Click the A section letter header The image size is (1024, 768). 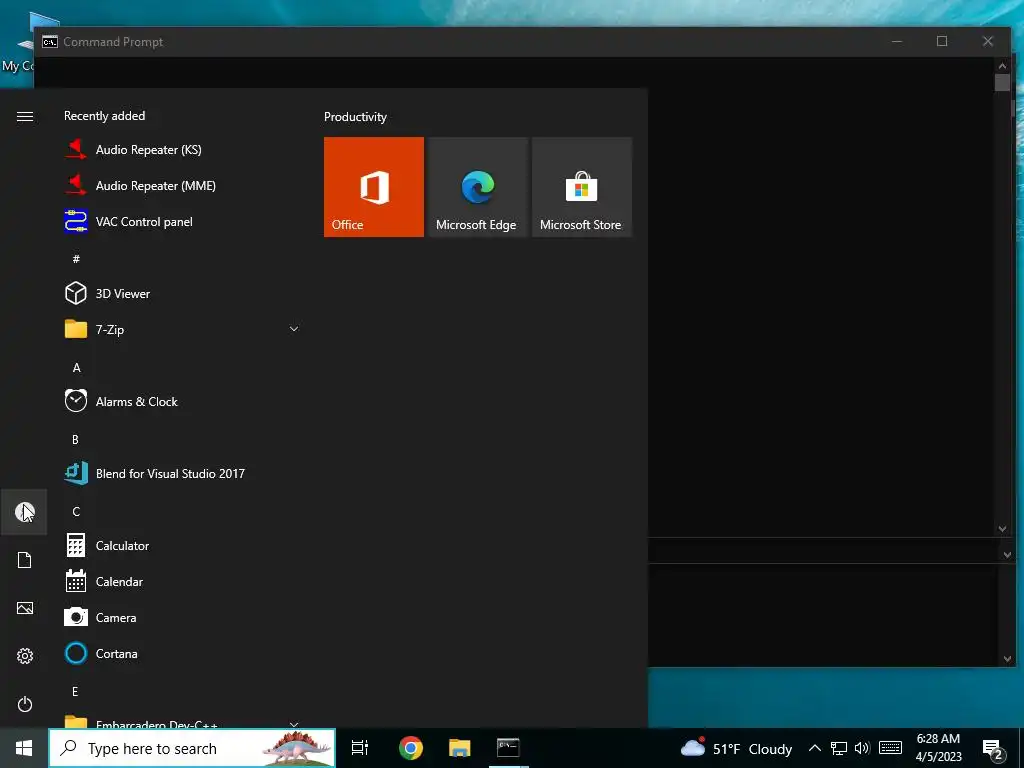(x=76, y=368)
